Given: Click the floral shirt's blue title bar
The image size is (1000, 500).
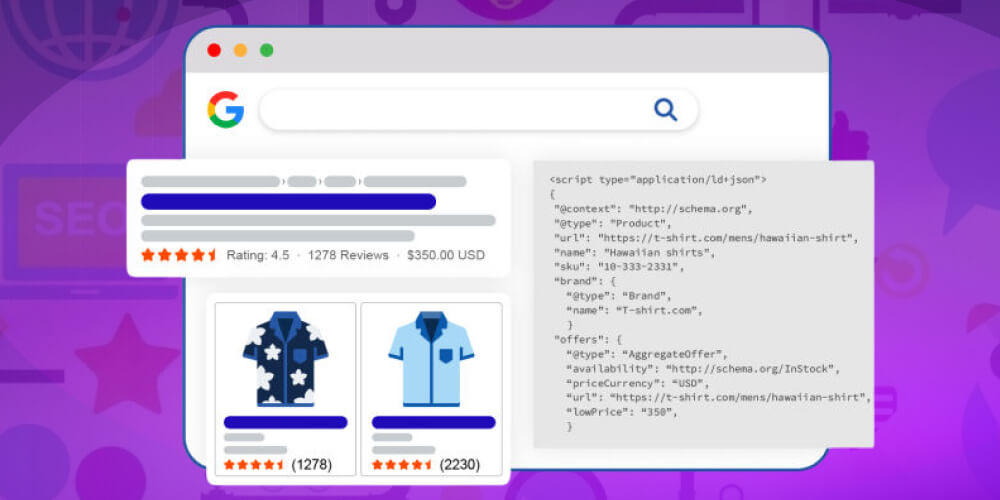Looking at the screenshot, I should pos(285,422).
